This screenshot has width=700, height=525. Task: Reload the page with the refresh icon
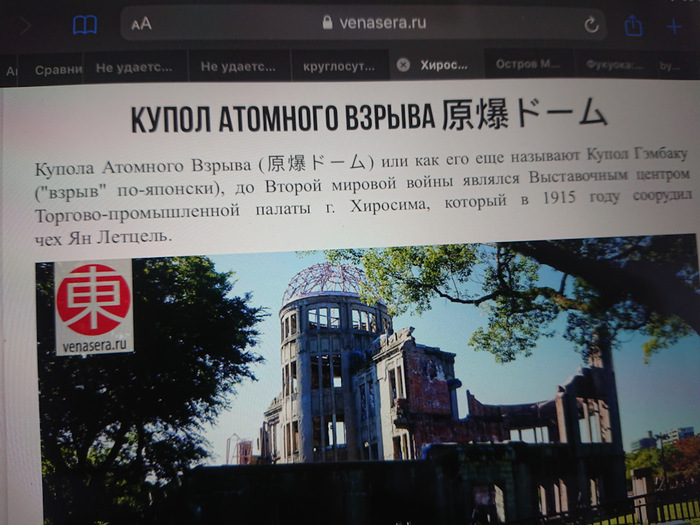[591, 25]
